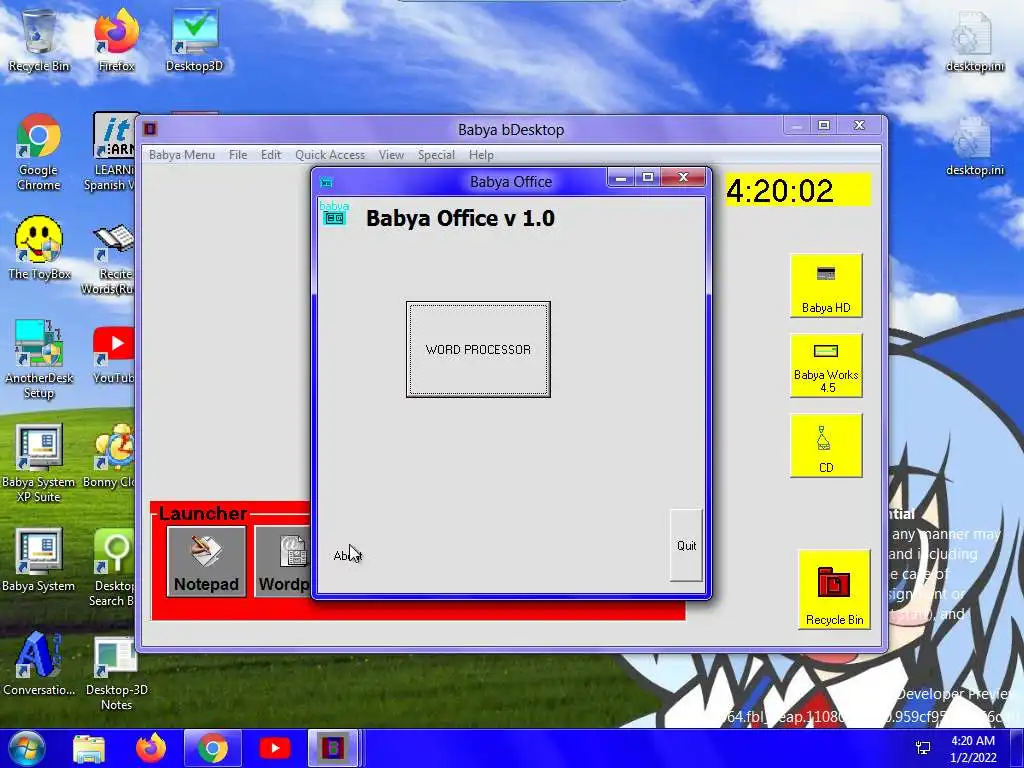Click the Quit button in Babya Office
1024x768 pixels.
tap(686, 545)
